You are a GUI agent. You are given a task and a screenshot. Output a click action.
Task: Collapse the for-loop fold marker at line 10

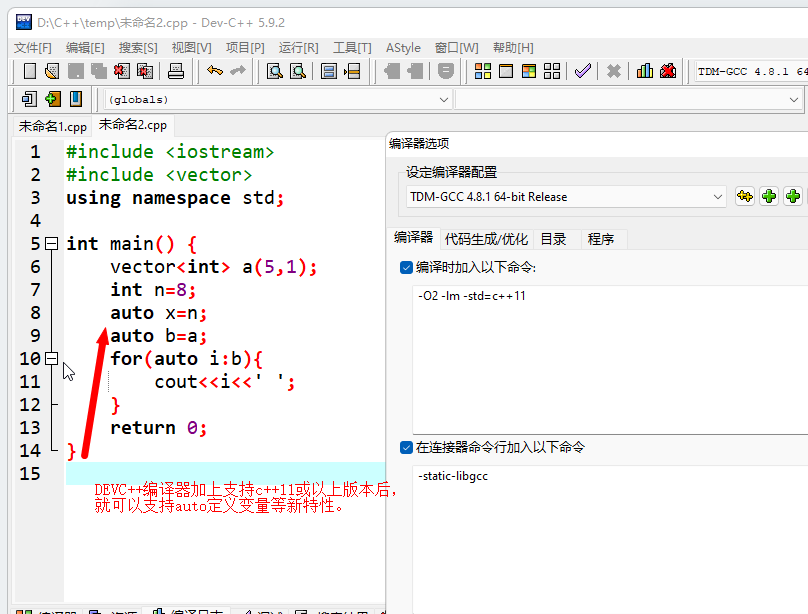[52, 359]
